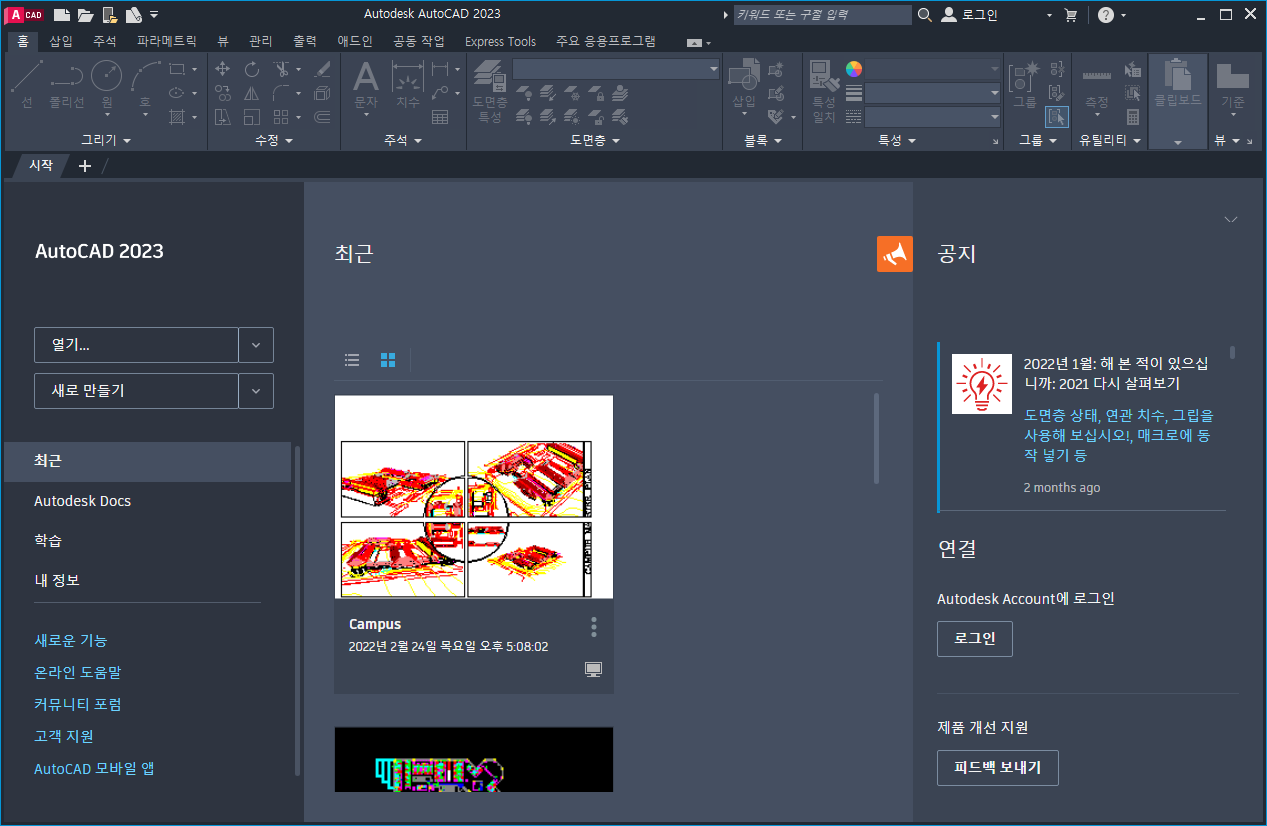Open the Campus card three-dot menu

click(594, 627)
